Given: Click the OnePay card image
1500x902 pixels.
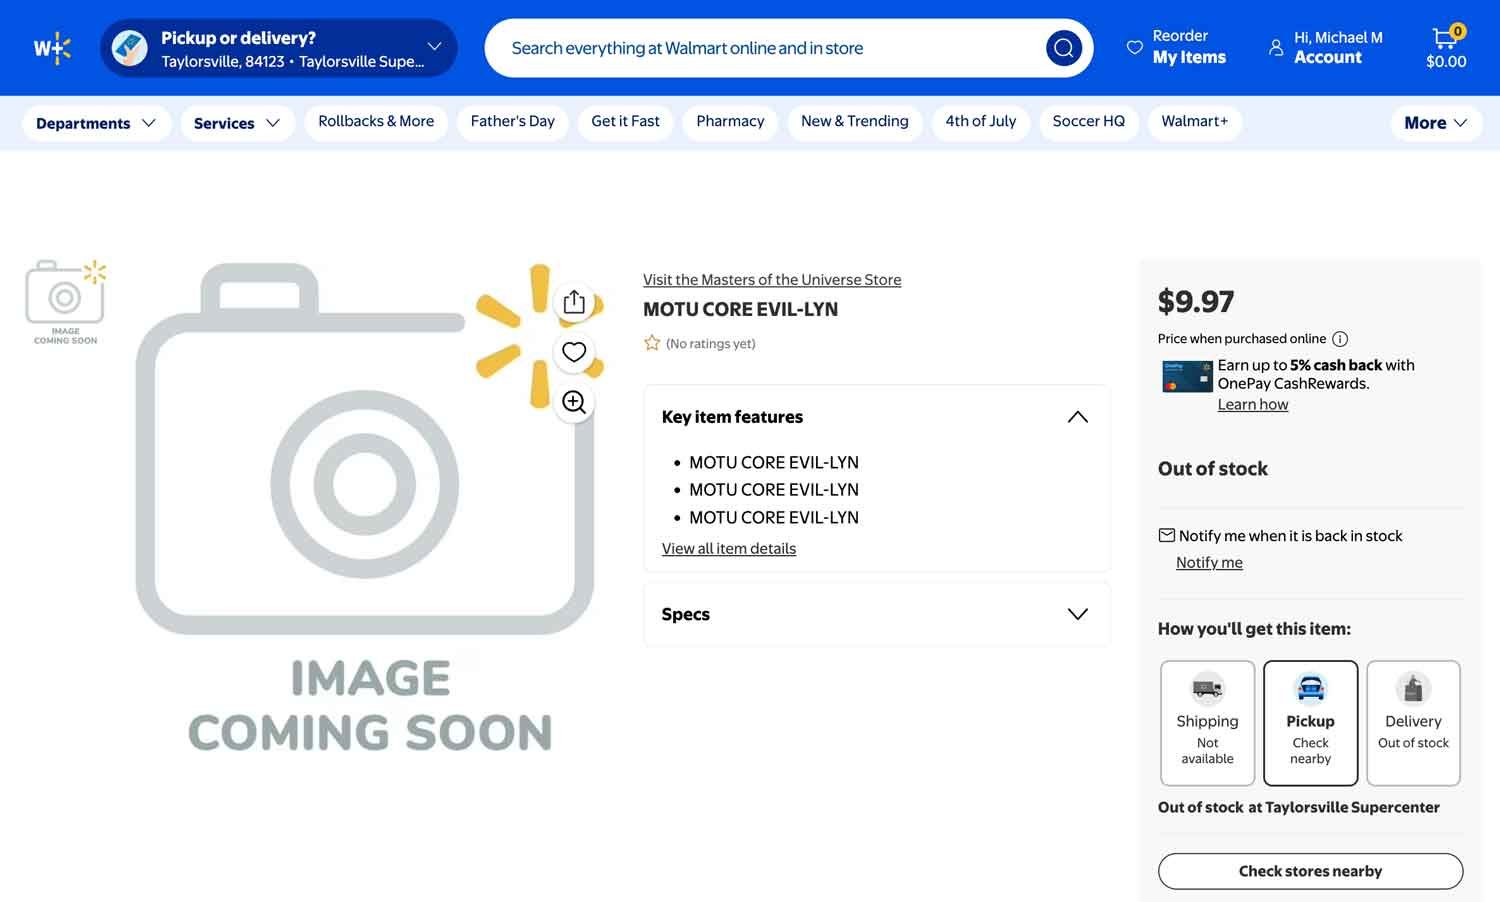Looking at the screenshot, I should tap(1187, 376).
